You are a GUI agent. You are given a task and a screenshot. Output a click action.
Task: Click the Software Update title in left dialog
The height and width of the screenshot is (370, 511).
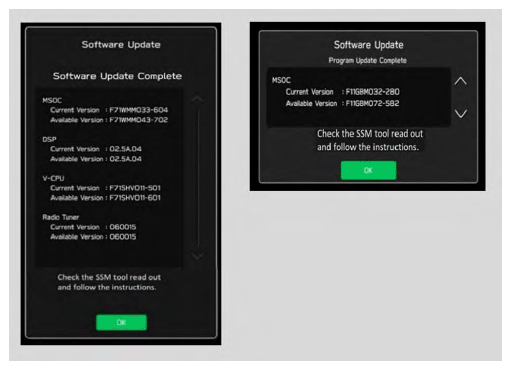(x=121, y=45)
